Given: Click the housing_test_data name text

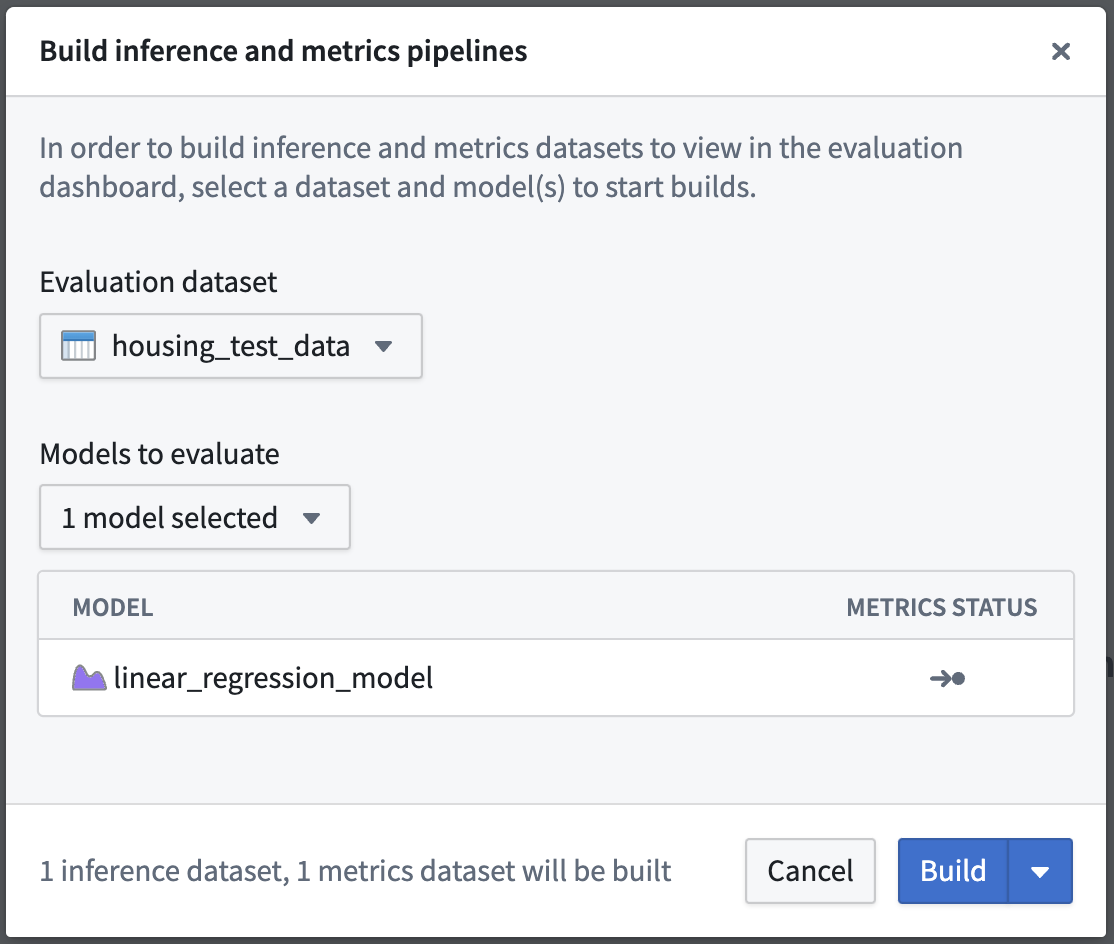Looking at the screenshot, I should (x=231, y=347).
